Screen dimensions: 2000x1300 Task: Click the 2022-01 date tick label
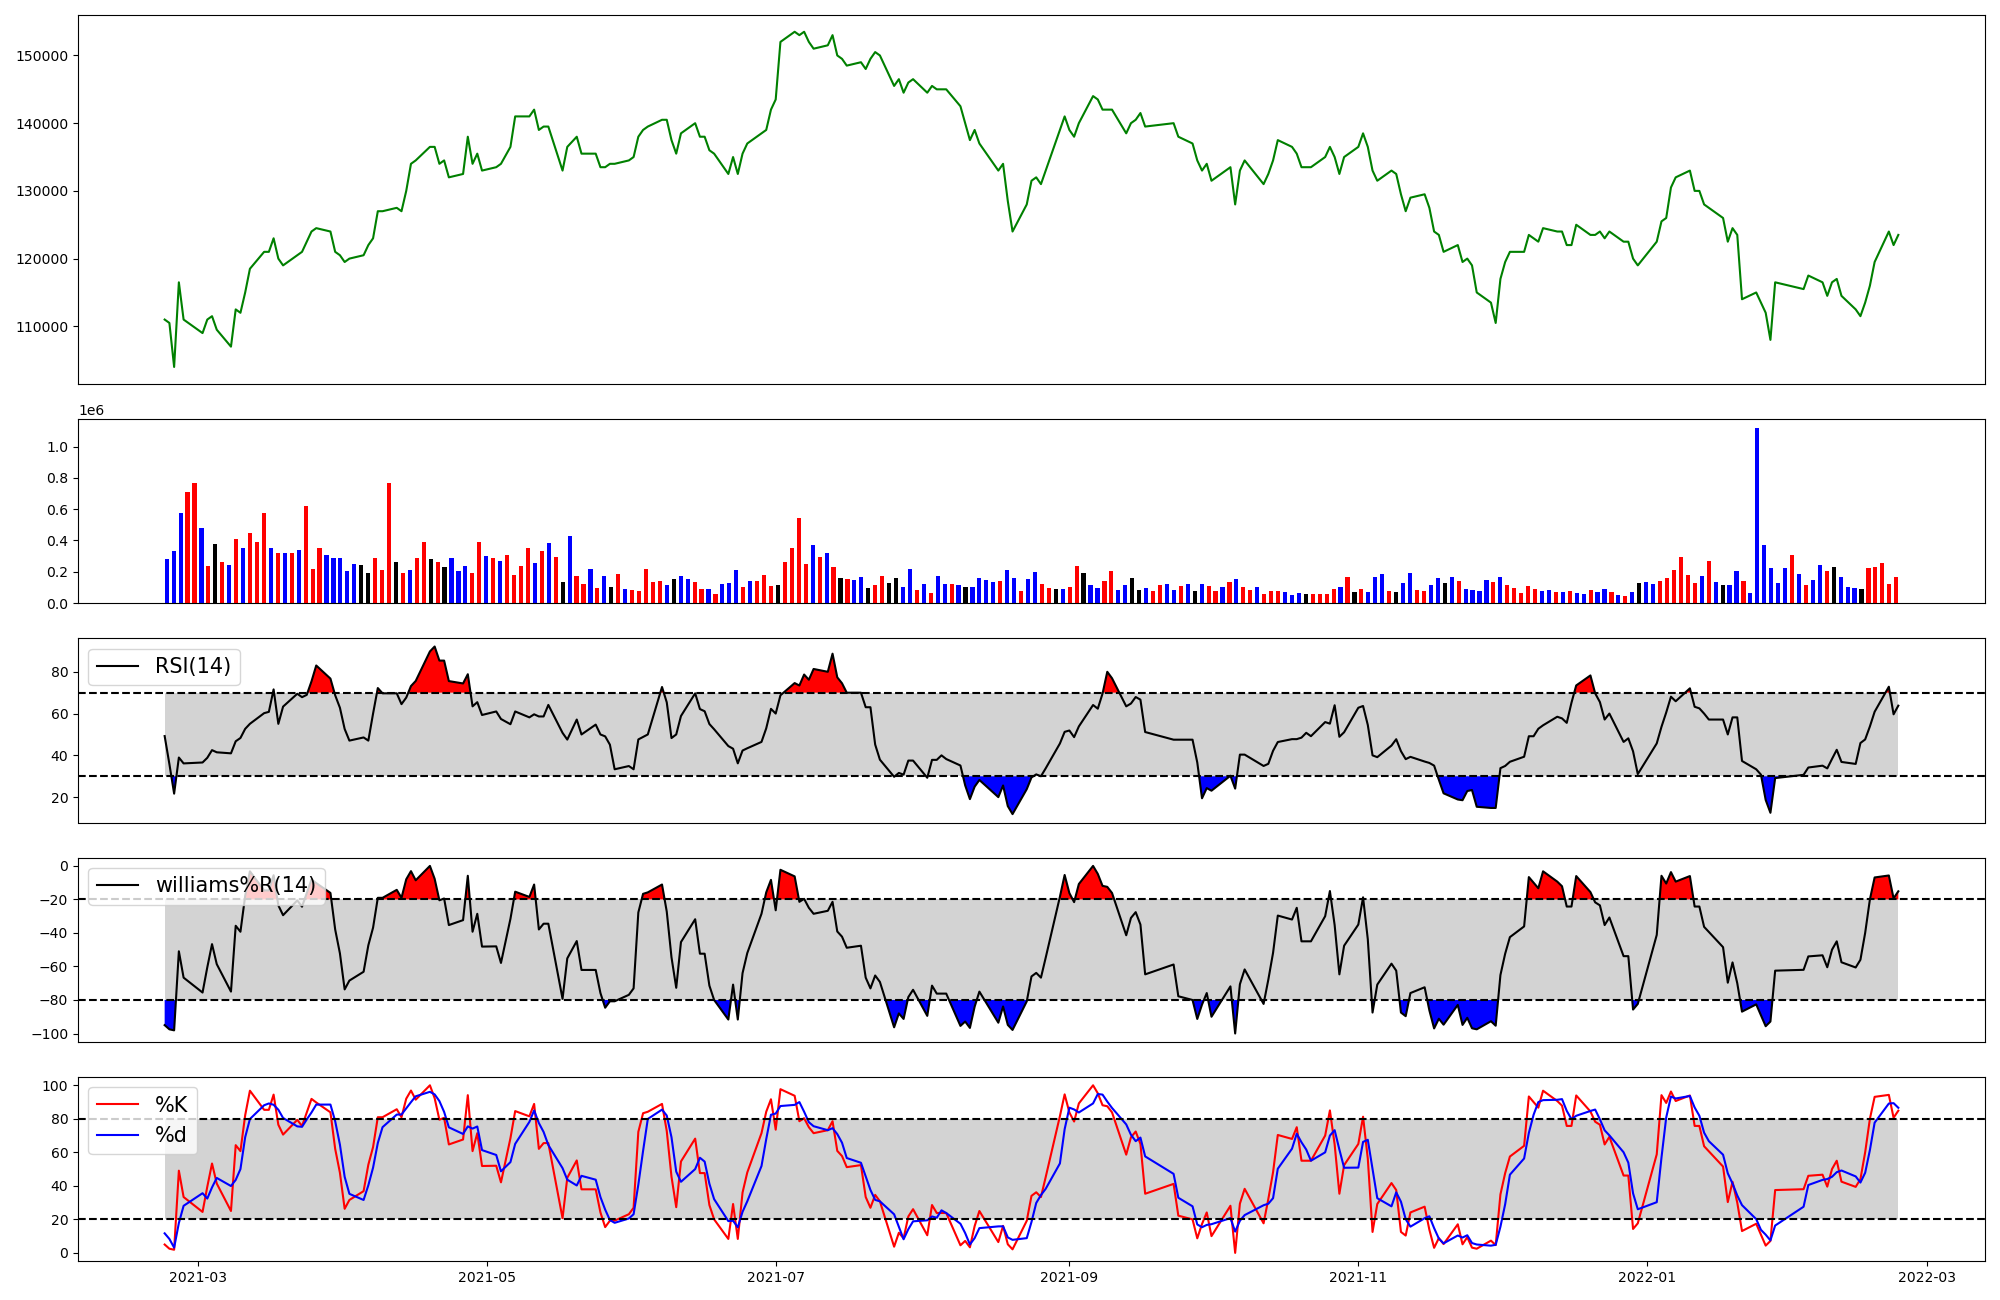click(1646, 1277)
